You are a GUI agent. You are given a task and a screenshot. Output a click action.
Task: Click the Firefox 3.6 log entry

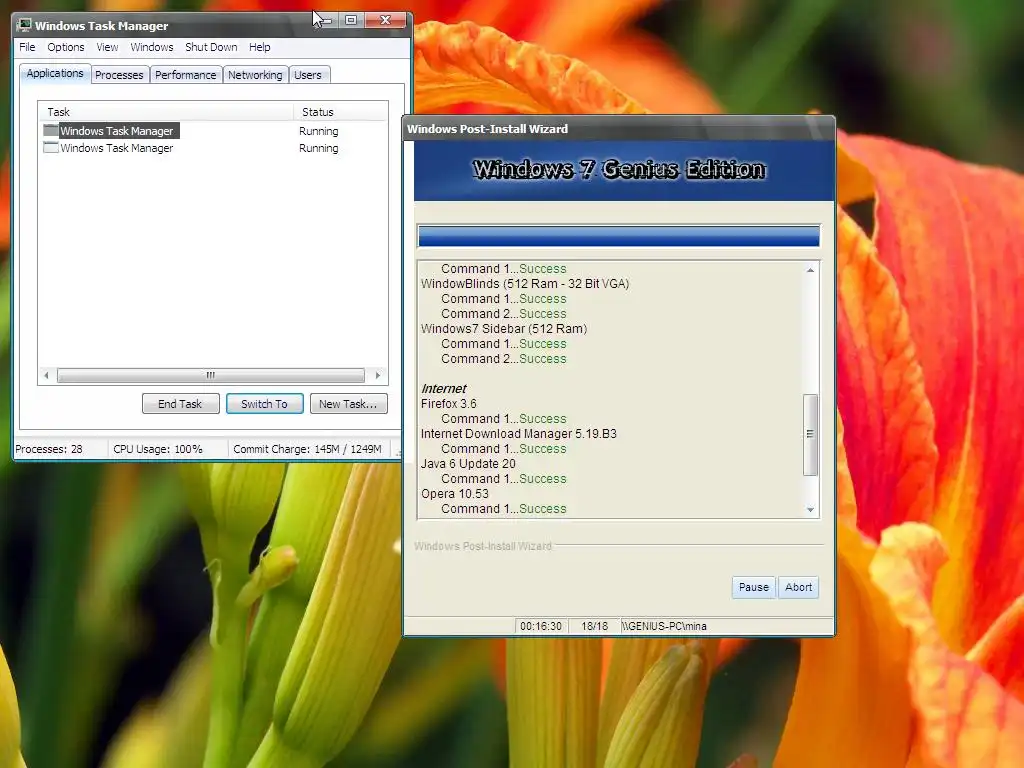point(449,404)
